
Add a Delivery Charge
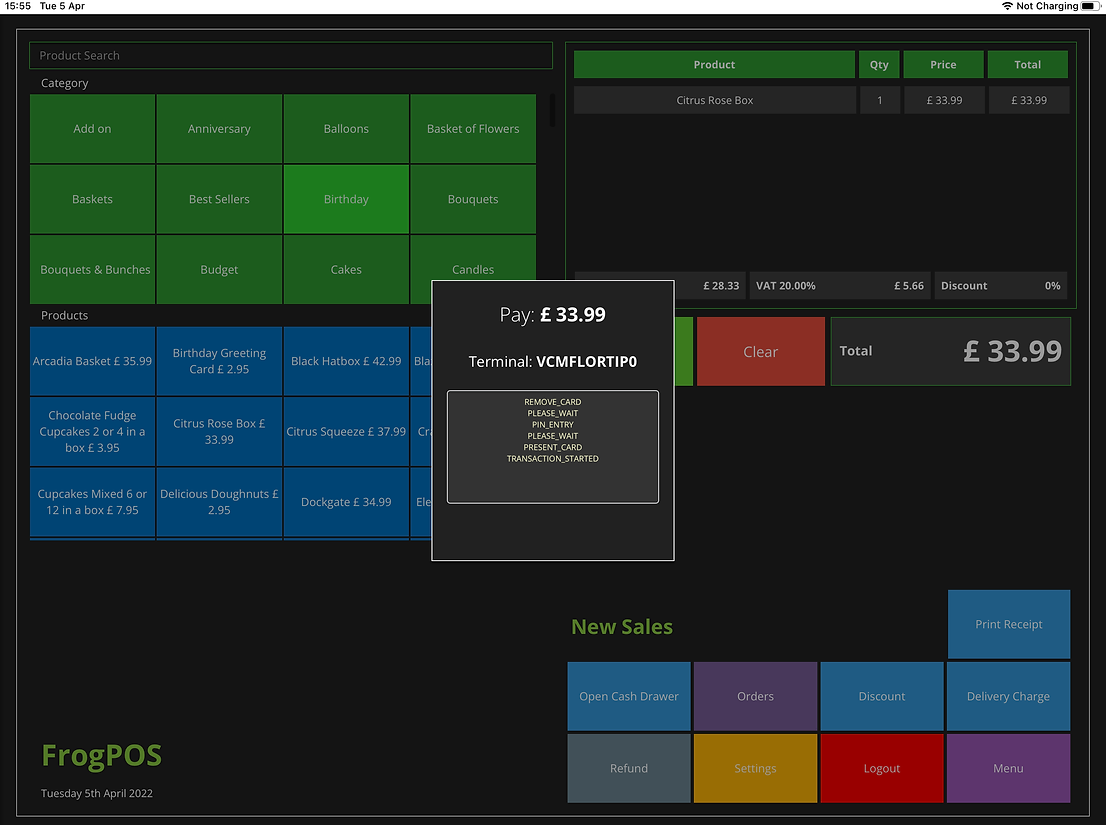point(1008,696)
